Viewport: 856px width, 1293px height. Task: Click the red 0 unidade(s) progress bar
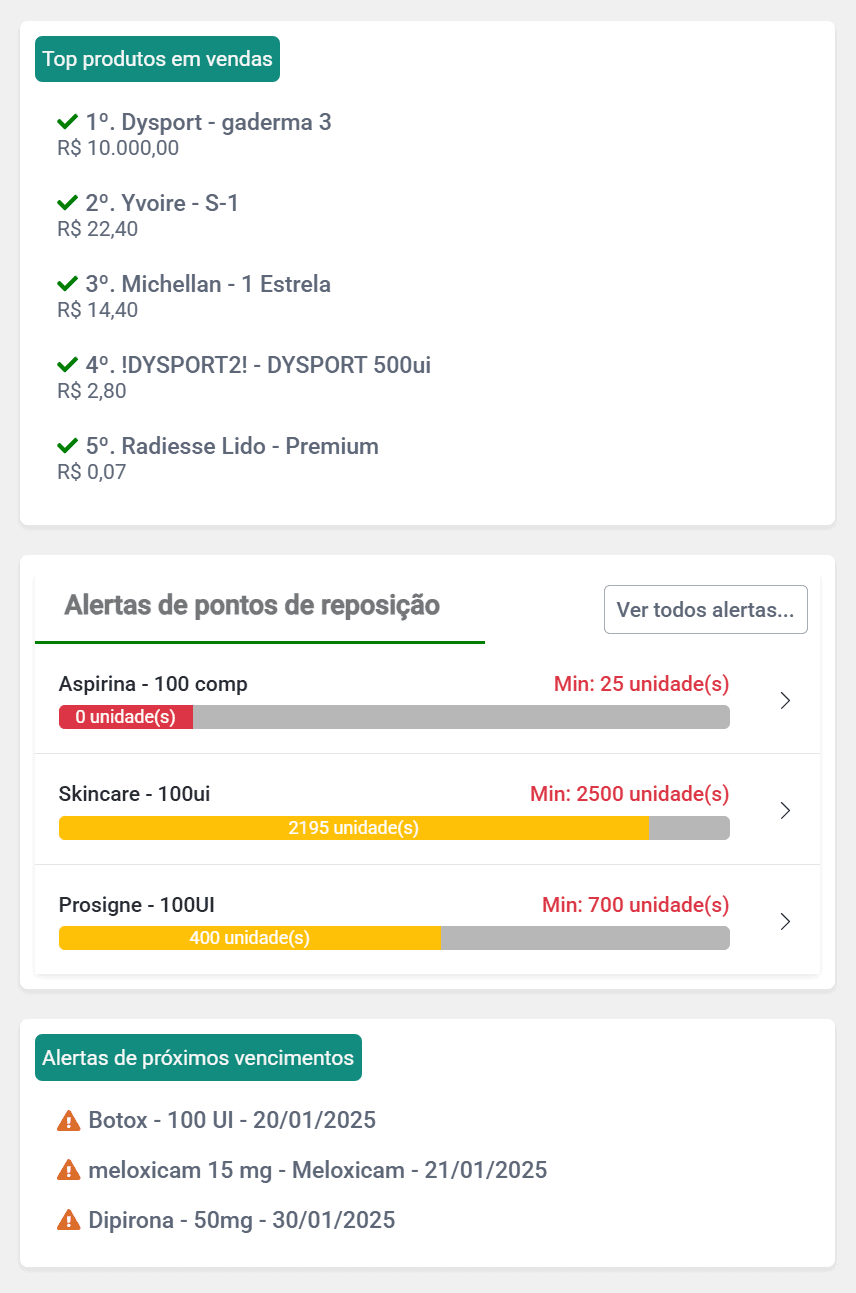coord(126,717)
